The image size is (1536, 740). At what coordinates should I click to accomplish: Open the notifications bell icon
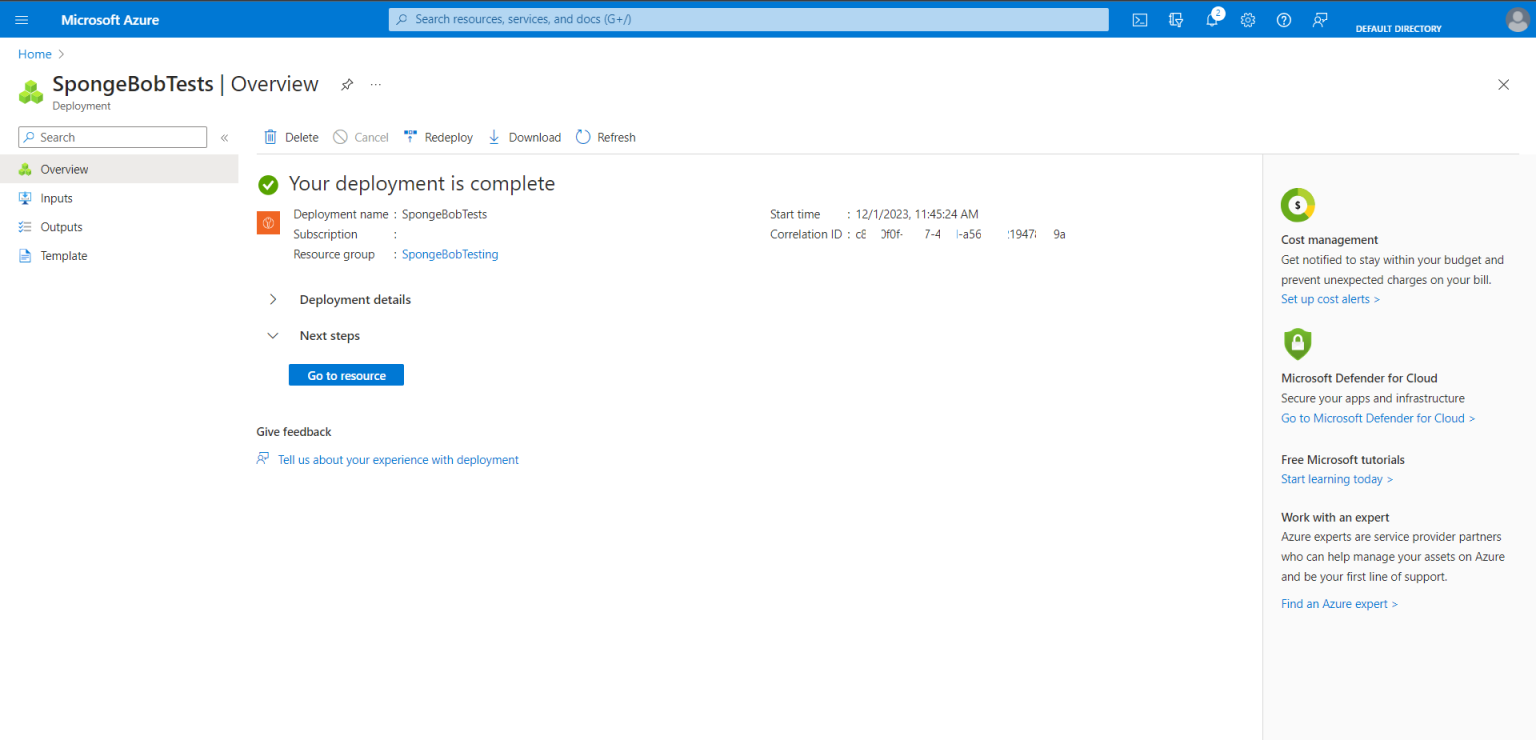point(1212,20)
